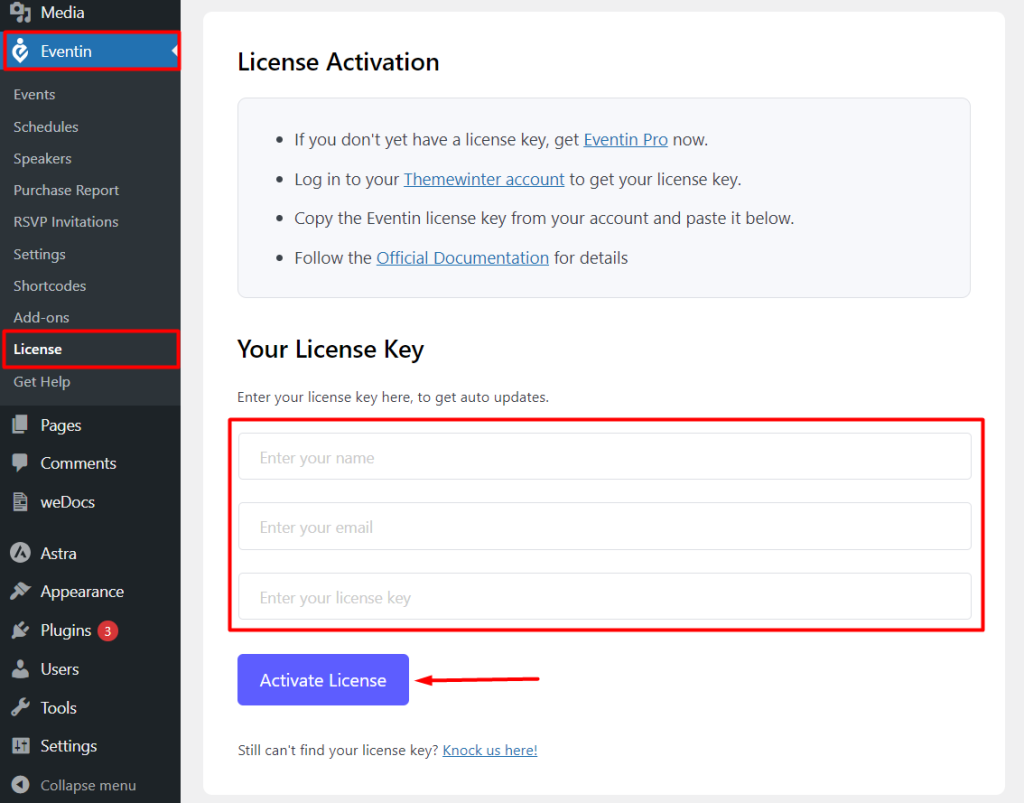This screenshot has width=1024, height=803.
Task: Click the weDocs document icon
Action: coord(20,501)
